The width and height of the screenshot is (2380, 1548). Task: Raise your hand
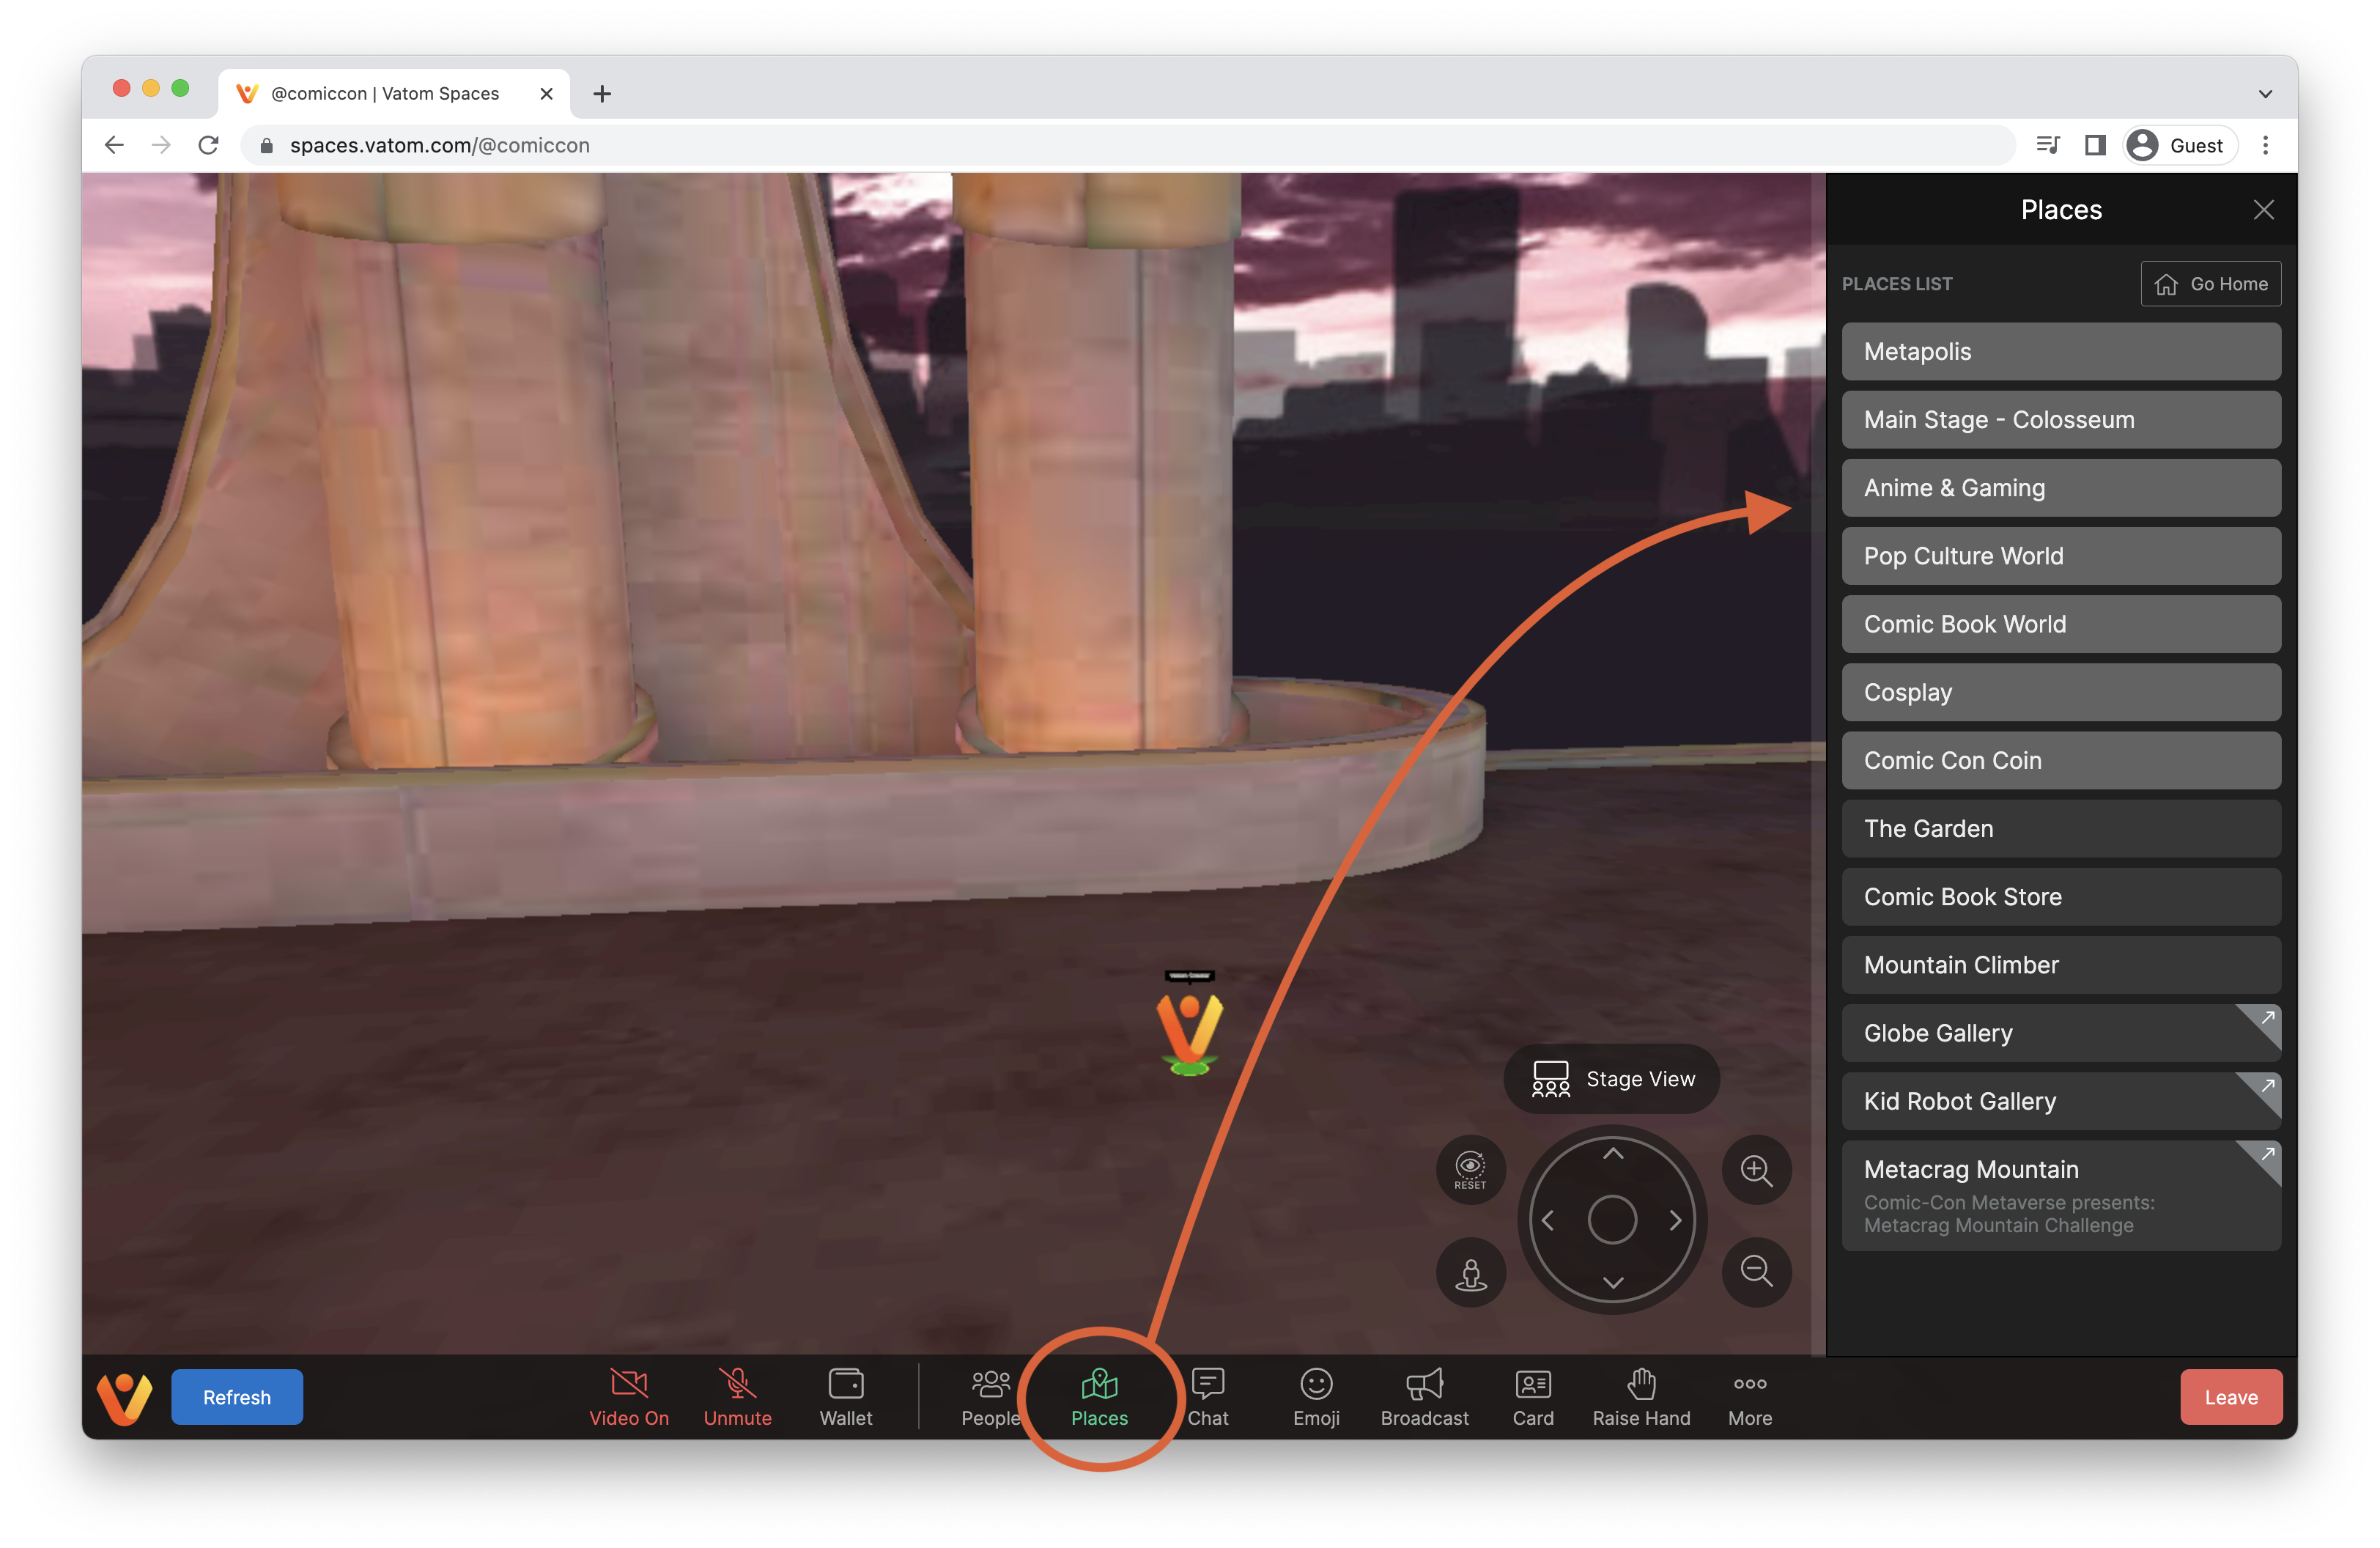point(1641,1397)
